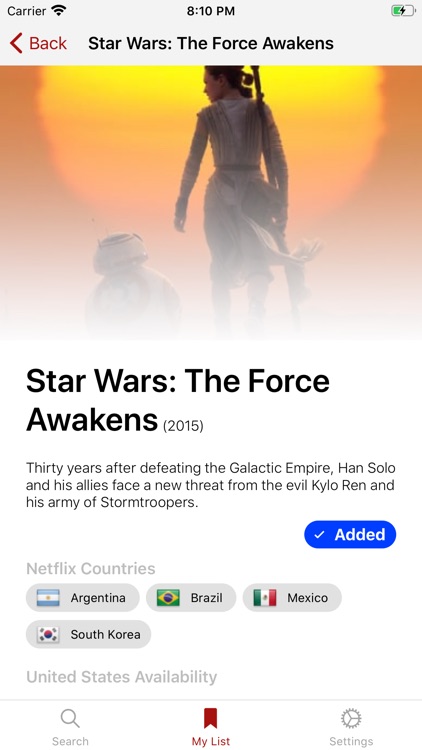422x750 pixels.
Task: Select the Brazil country chip
Action: pyautogui.click(x=191, y=597)
